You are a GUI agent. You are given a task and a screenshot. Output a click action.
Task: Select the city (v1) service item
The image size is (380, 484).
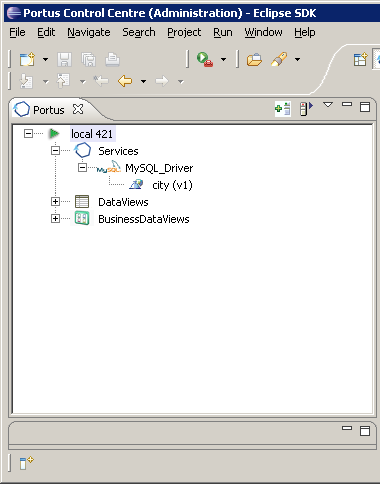(172, 185)
